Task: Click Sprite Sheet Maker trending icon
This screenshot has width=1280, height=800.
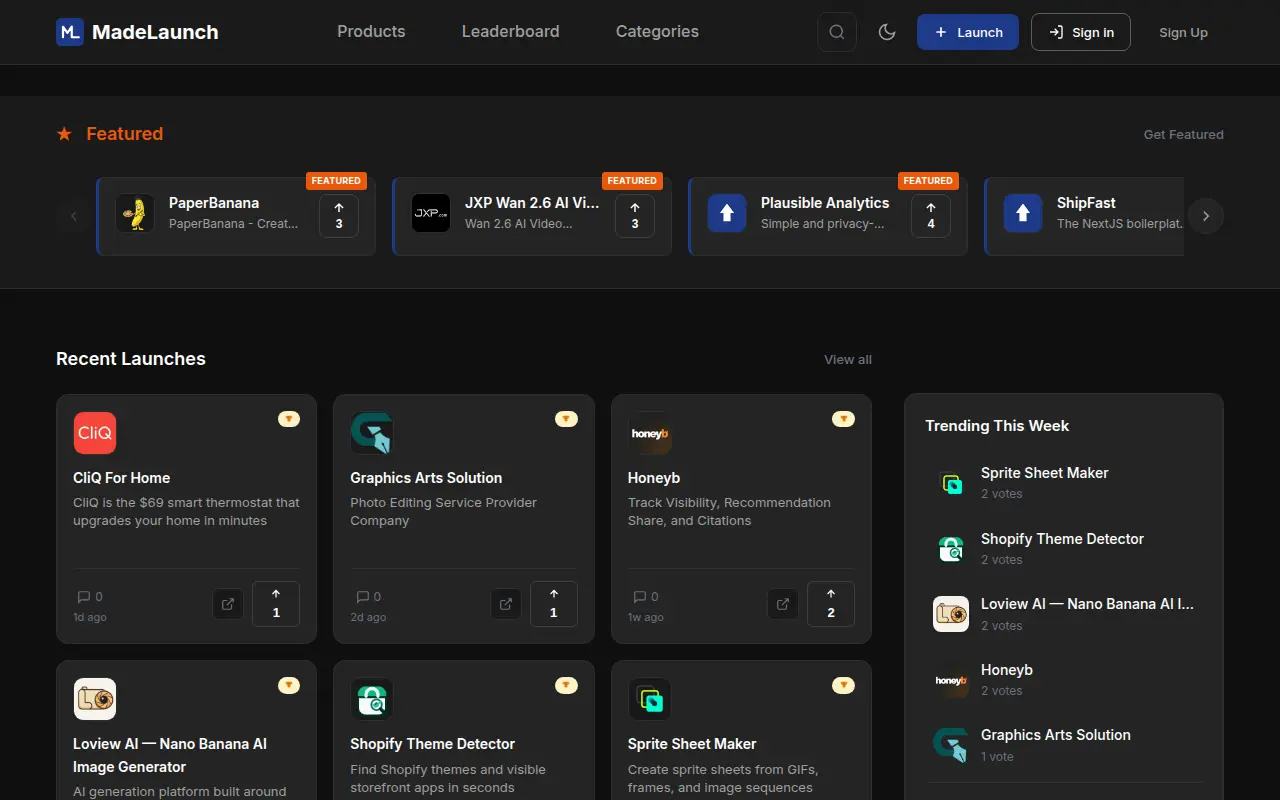Action: click(951, 483)
